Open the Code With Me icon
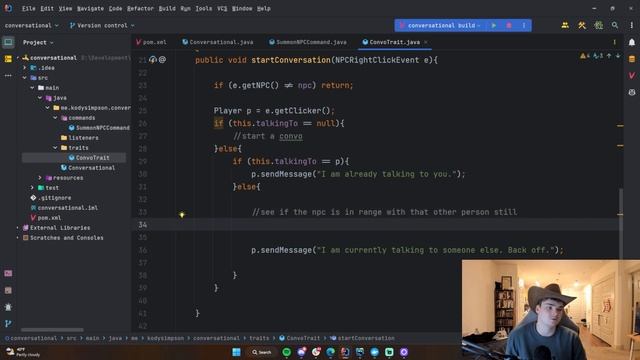Image resolution: width=640 pixels, height=360 pixels. (x=565, y=25)
